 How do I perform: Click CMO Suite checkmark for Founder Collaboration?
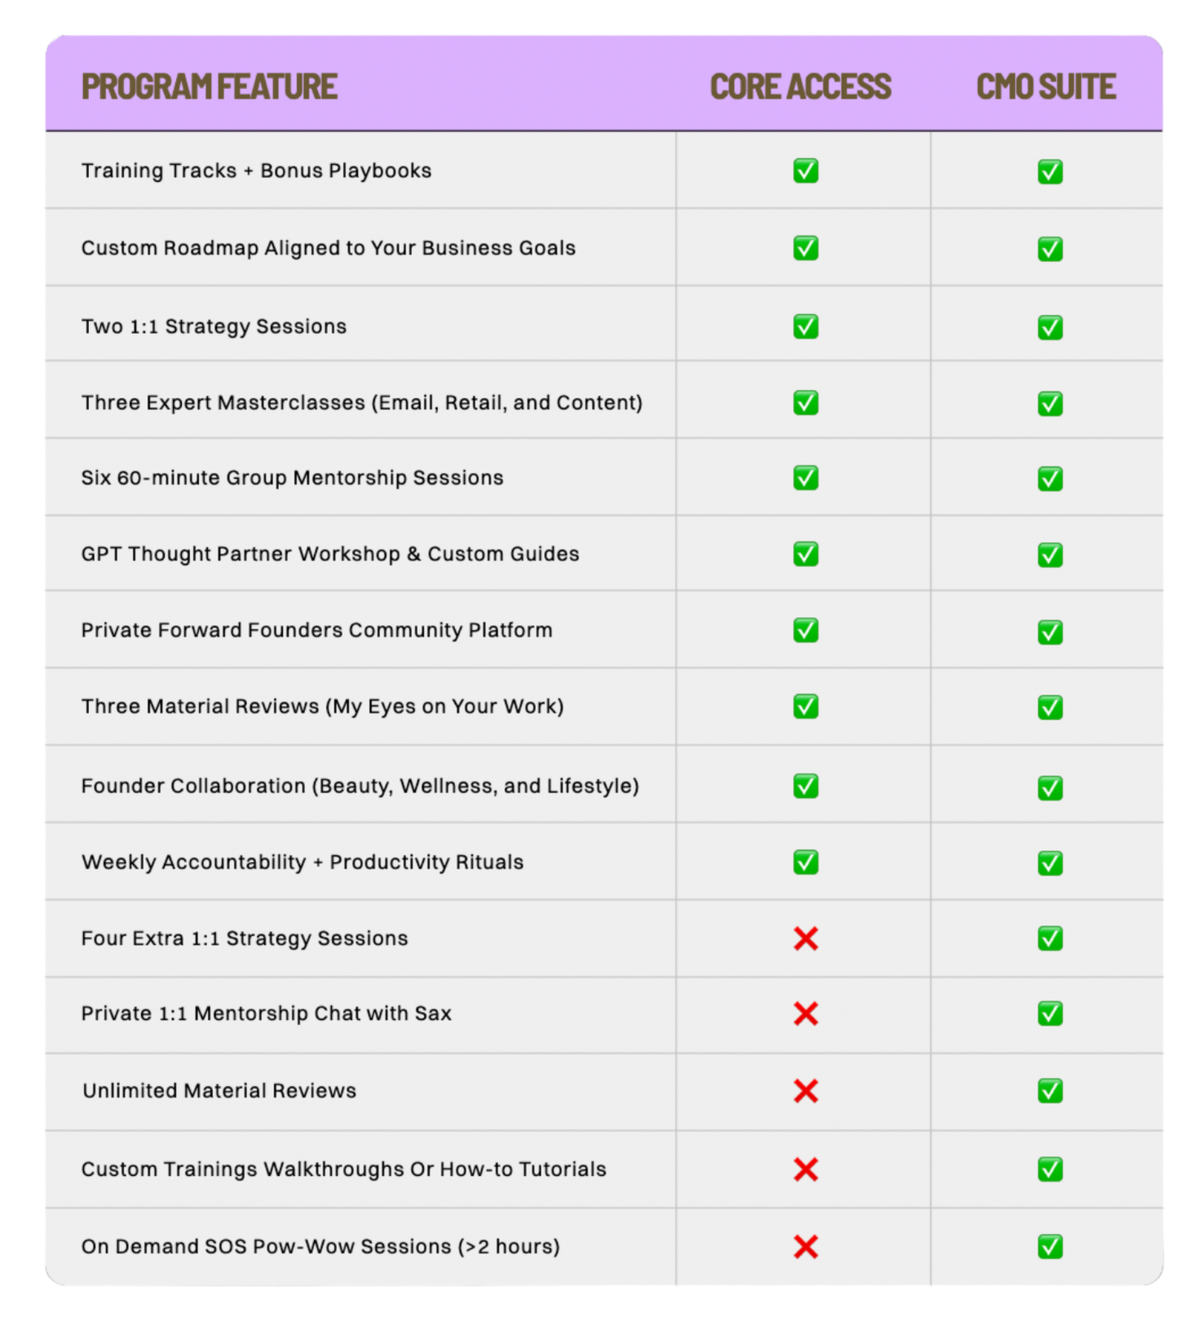click(x=1050, y=788)
